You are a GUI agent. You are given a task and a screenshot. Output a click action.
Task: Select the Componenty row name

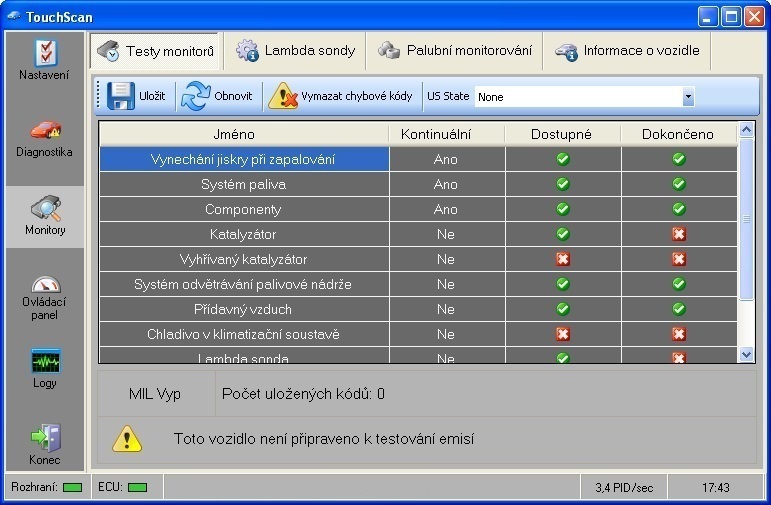[243, 209]
